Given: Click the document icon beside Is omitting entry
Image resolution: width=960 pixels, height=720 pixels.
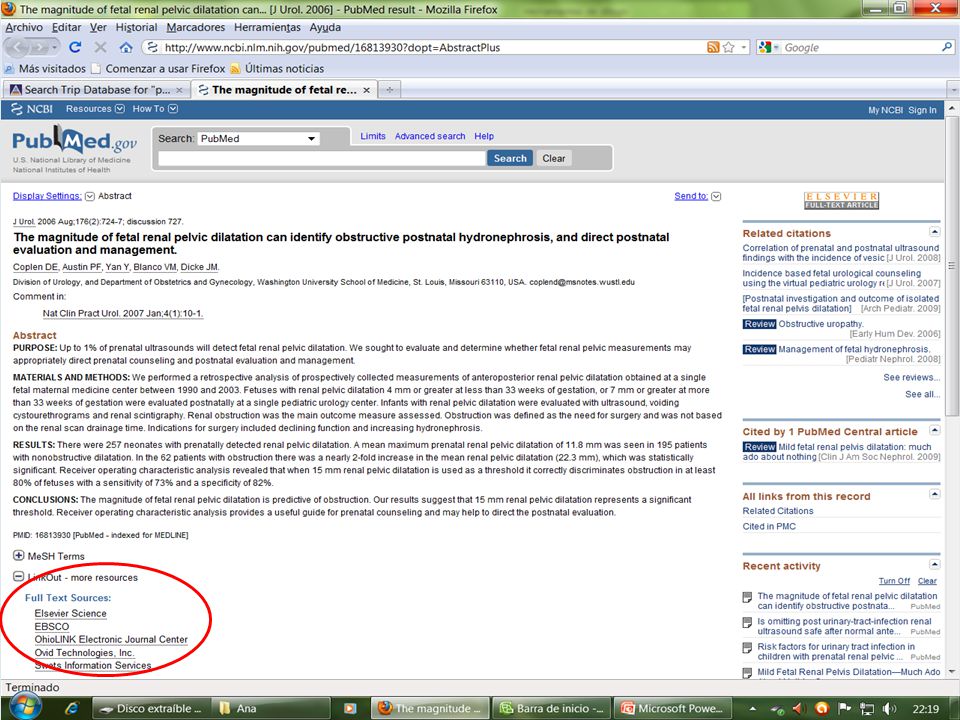Looking at the screenshot, I should tap(747, 623).
